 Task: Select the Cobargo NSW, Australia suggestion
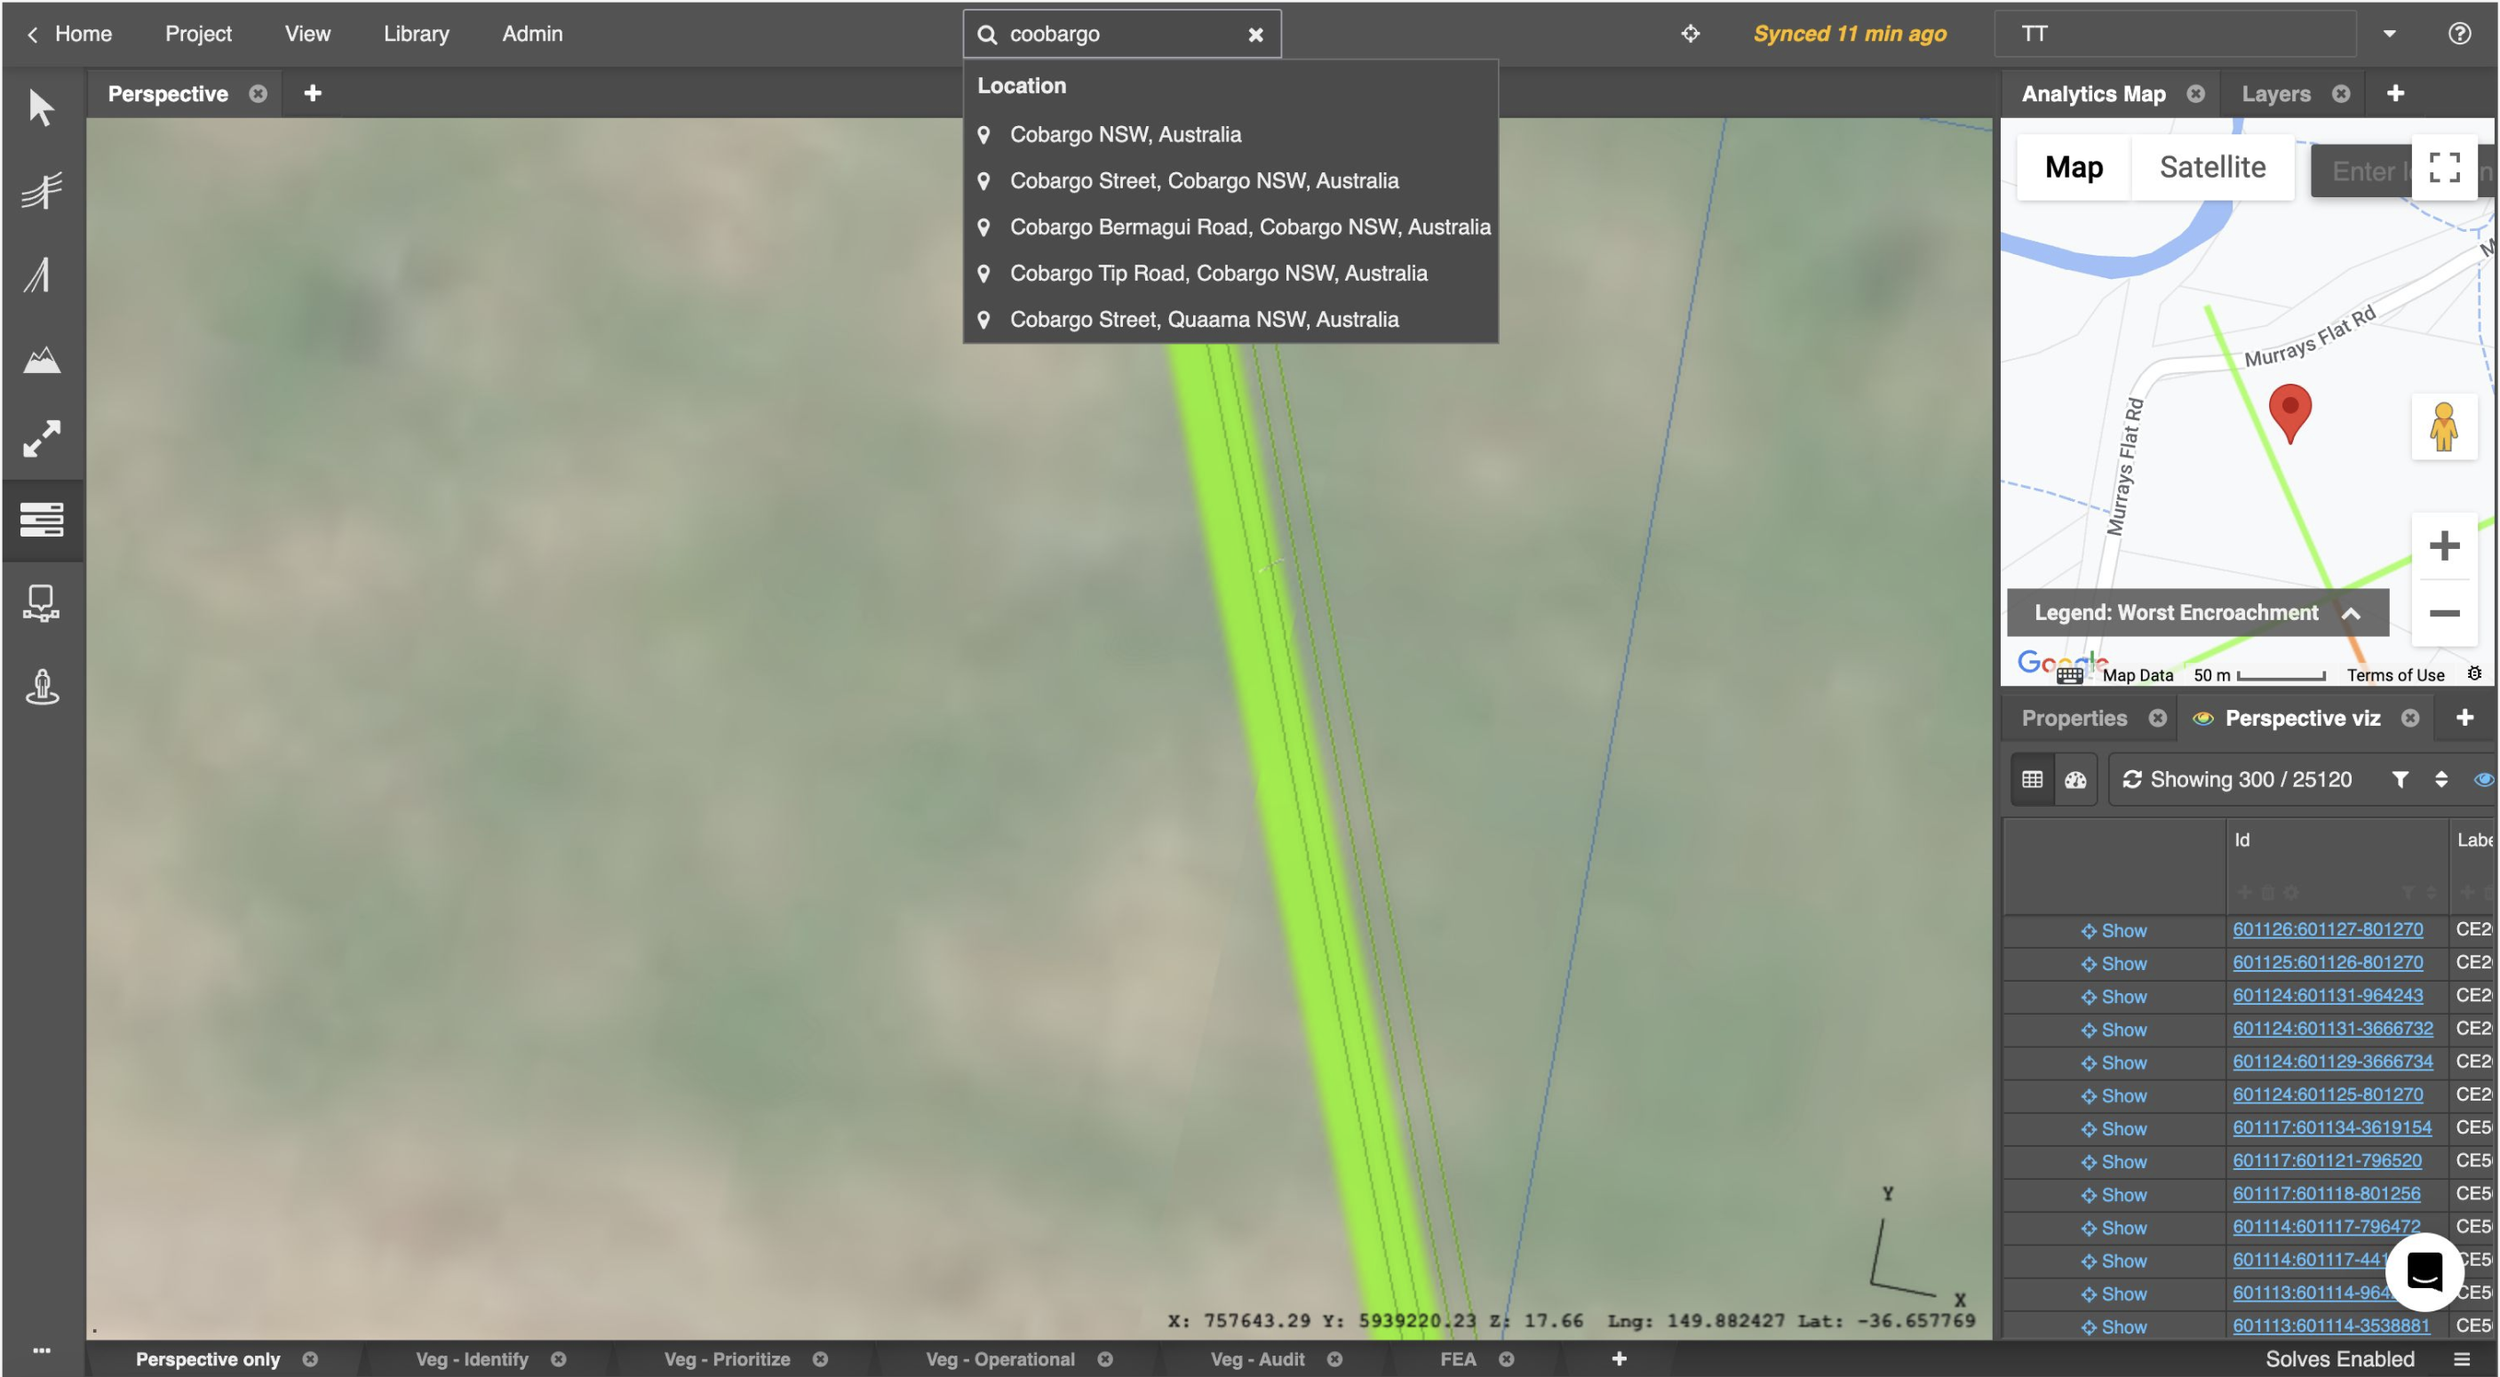pyautogui.click(x=1125, y=135)
